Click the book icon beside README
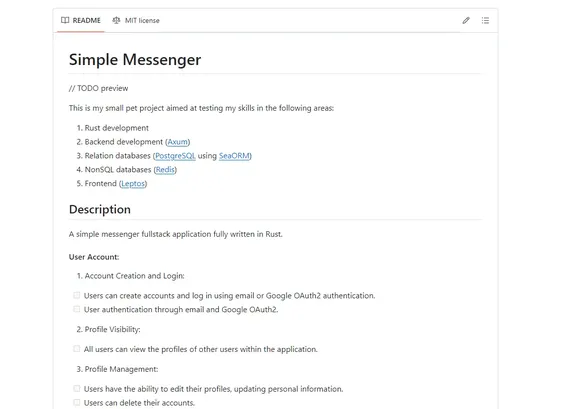The width and height of the screenshot is (573, 409). click(65, 20)
